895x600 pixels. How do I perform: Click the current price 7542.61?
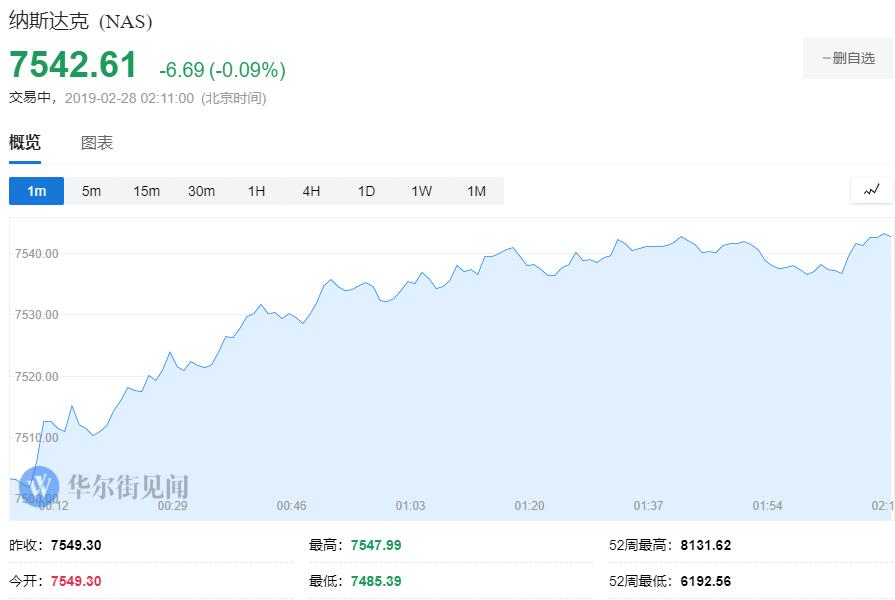73,66
